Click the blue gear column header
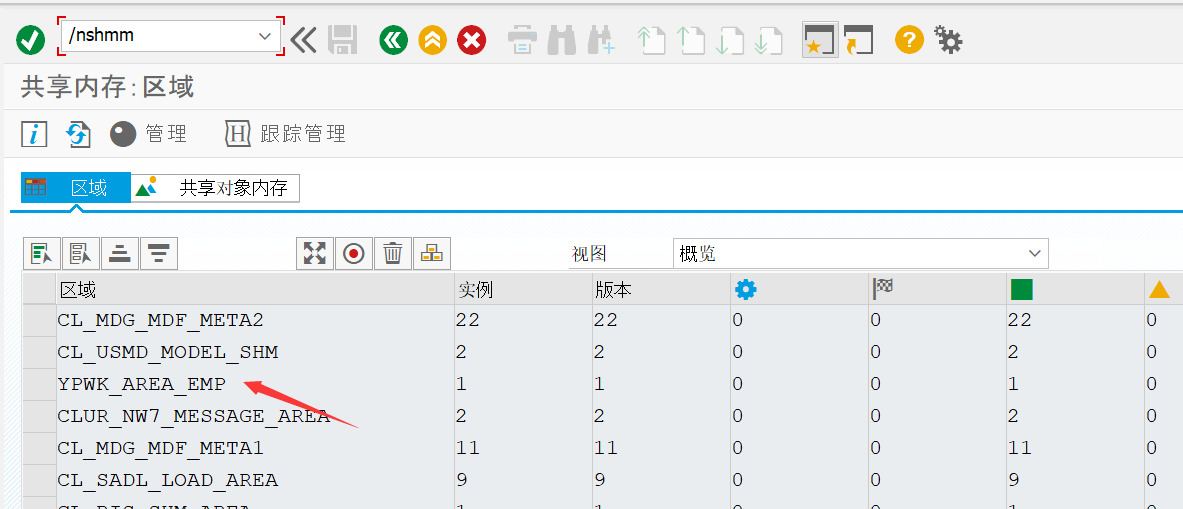 [x=798, y=290]
